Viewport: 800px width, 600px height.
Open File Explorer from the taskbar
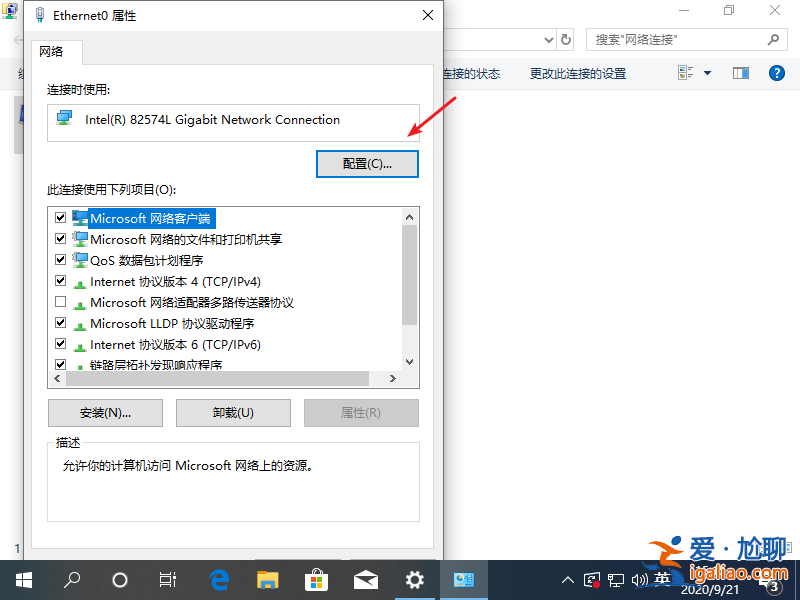click(x=266, y=580)
